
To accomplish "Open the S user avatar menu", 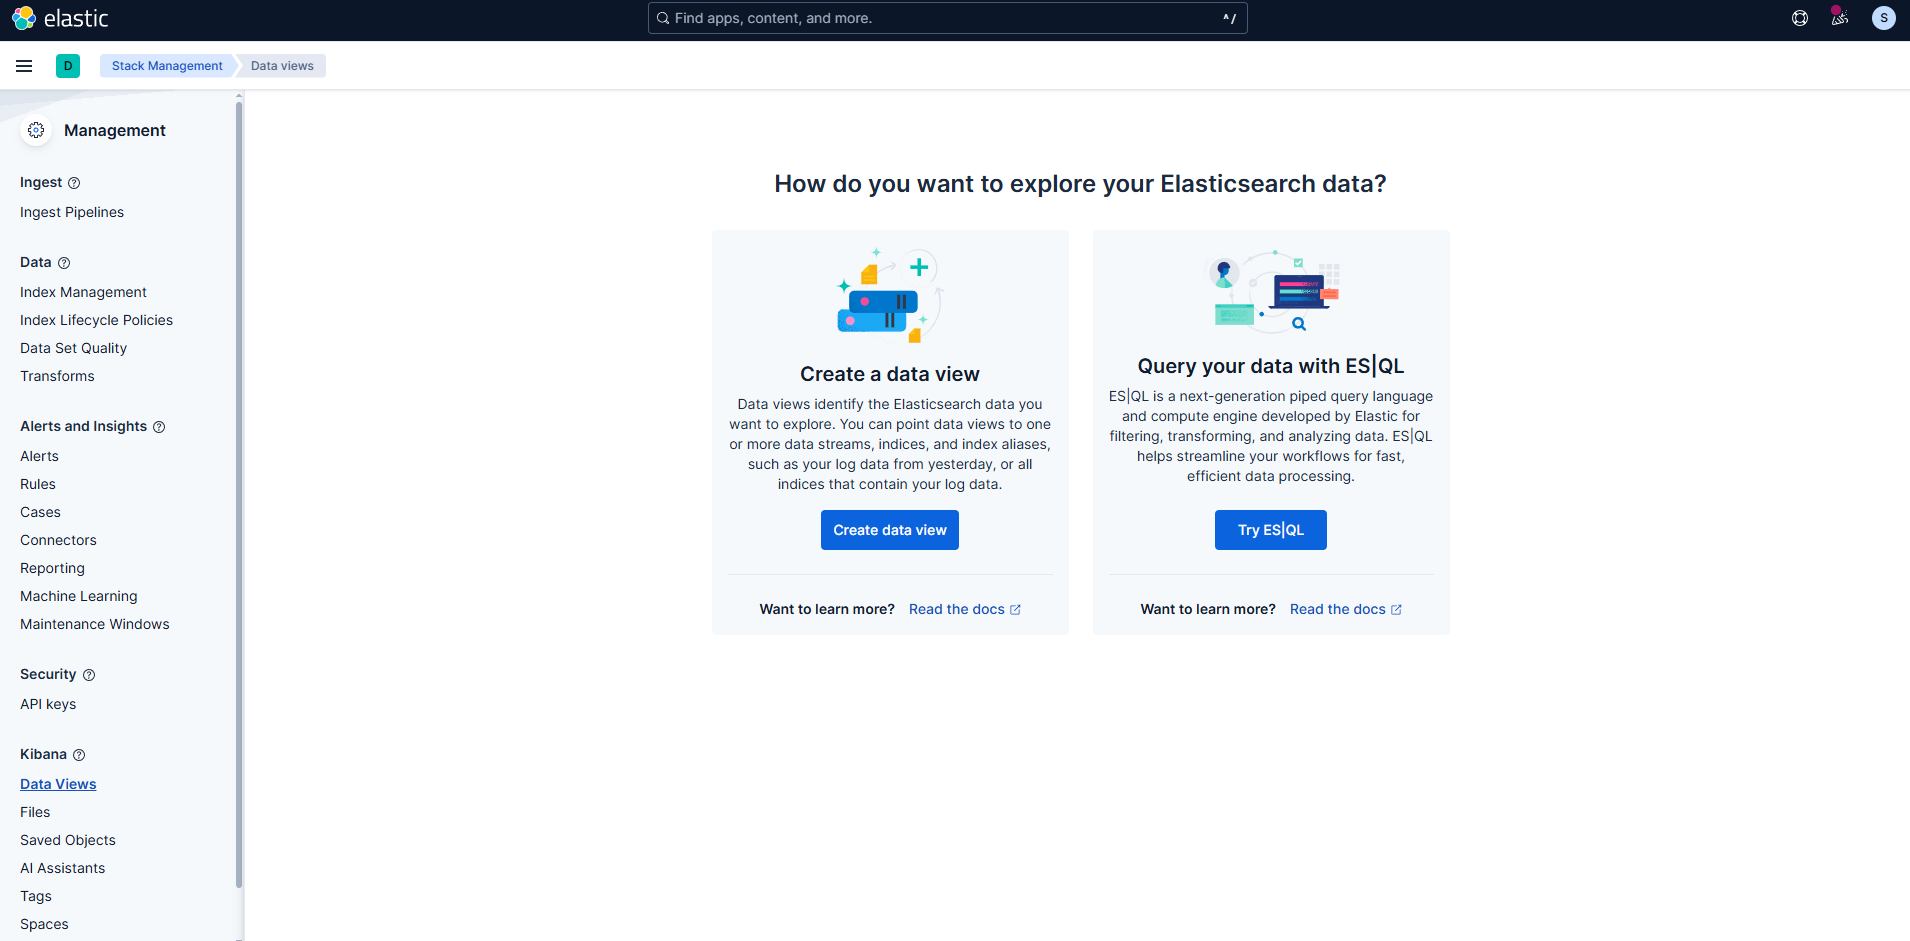I will [x=1884, y=18].
